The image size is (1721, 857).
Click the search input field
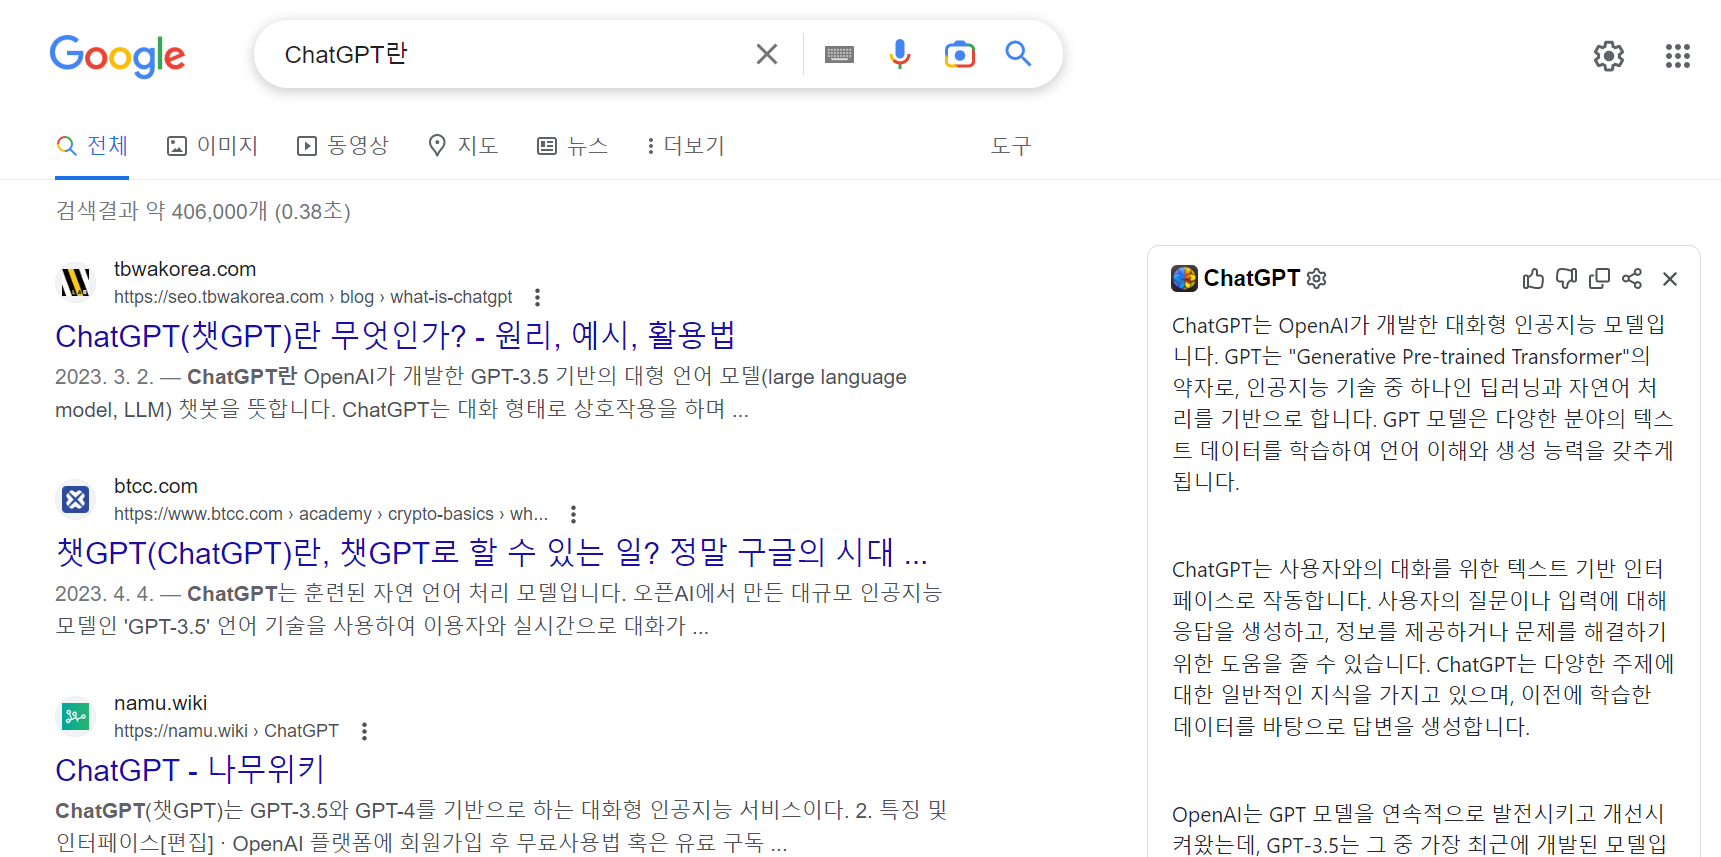pyautogui.click(x=510, y=54)
